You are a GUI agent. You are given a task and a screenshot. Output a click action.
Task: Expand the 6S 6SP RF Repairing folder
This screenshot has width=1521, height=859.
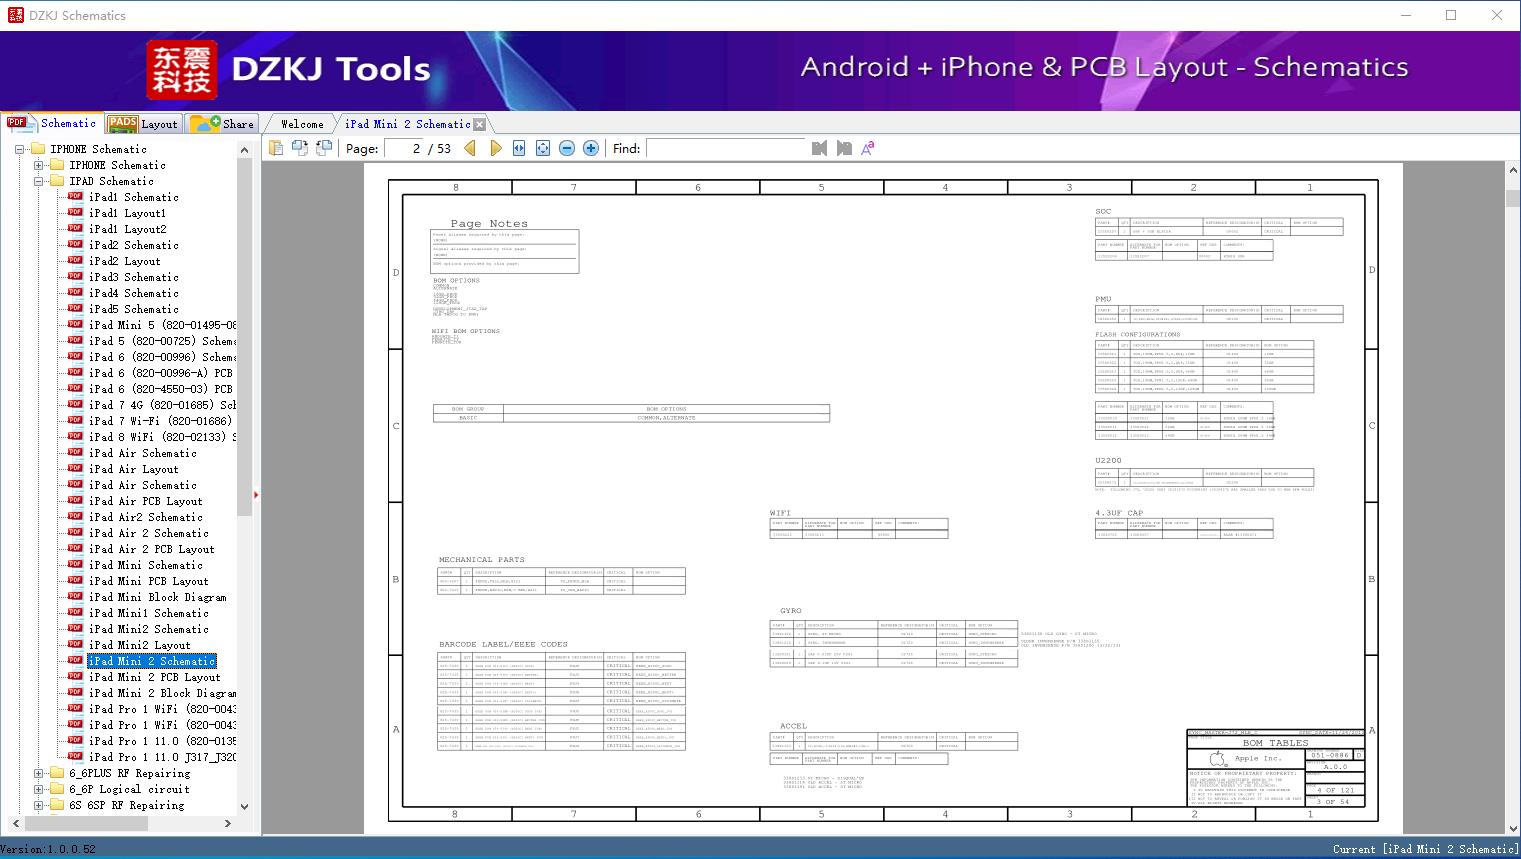point(38,805)
